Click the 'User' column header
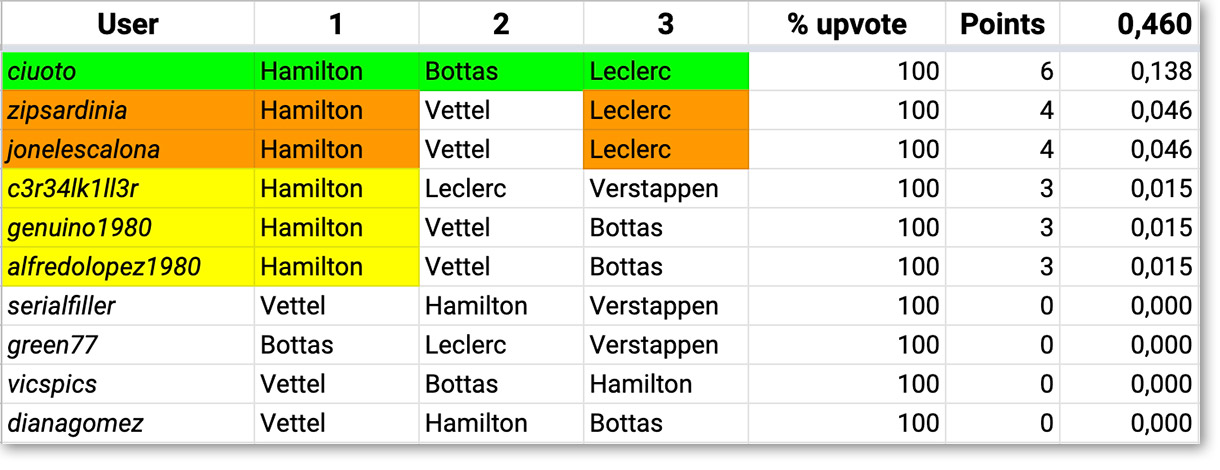 [x=129, y=25]
